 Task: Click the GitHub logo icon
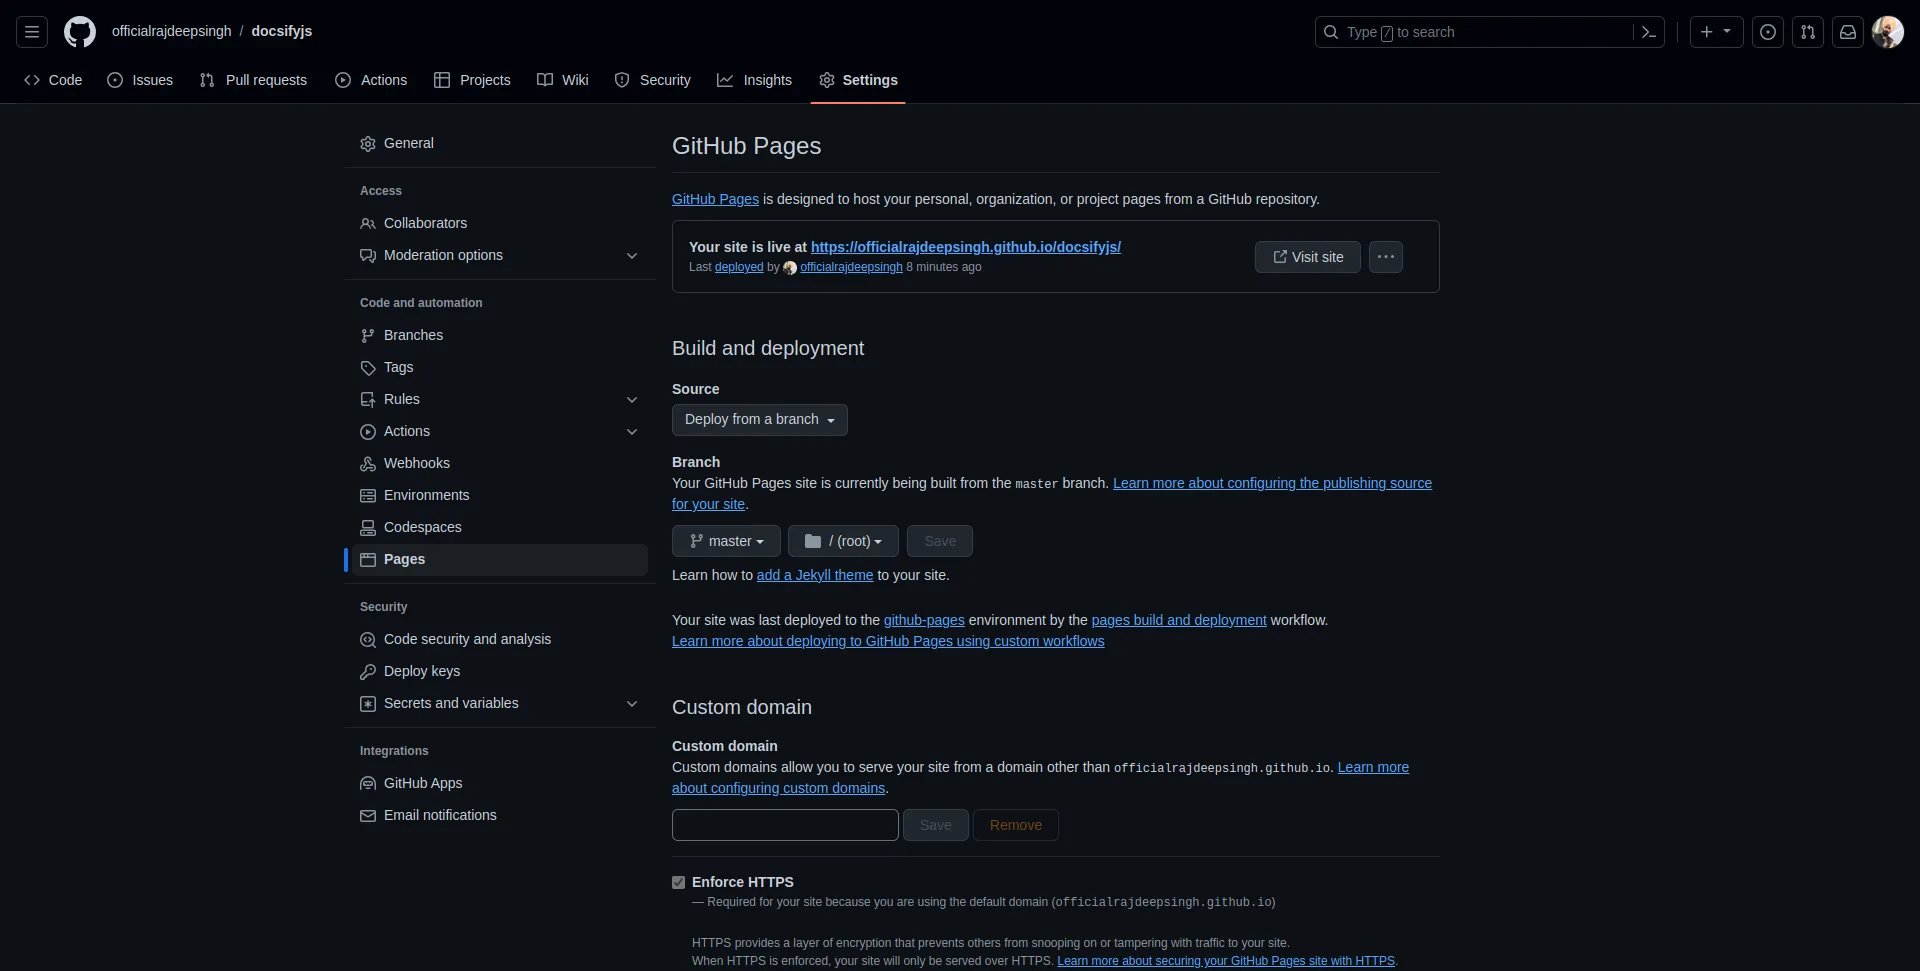(x=80, y=32)
